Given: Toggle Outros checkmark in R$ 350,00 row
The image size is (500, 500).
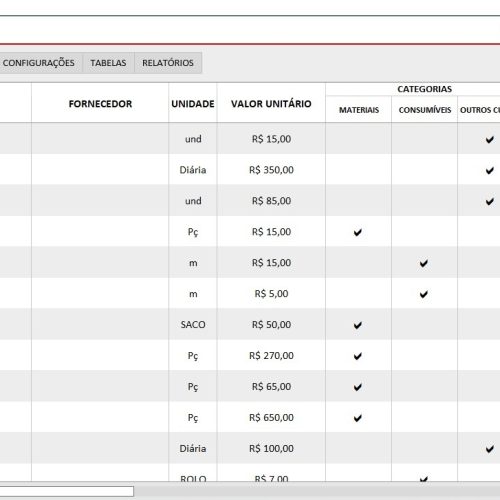Looking at the screenshot, I should coord(490,170).
